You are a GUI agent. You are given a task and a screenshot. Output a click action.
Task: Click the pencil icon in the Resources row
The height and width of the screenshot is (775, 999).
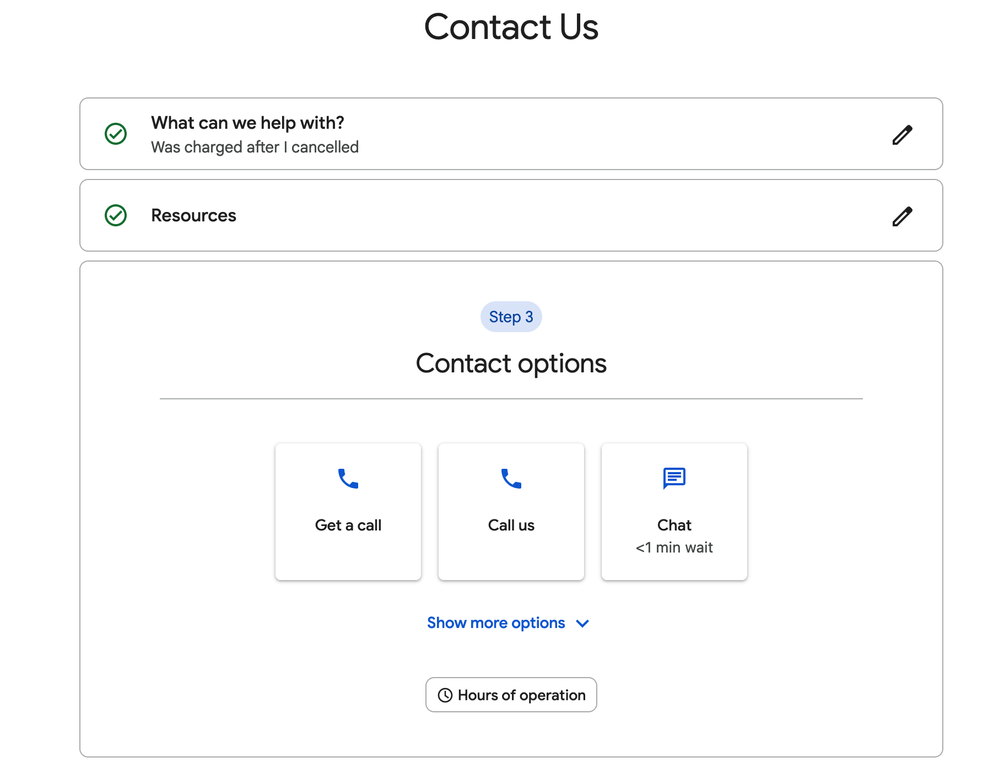902,216
